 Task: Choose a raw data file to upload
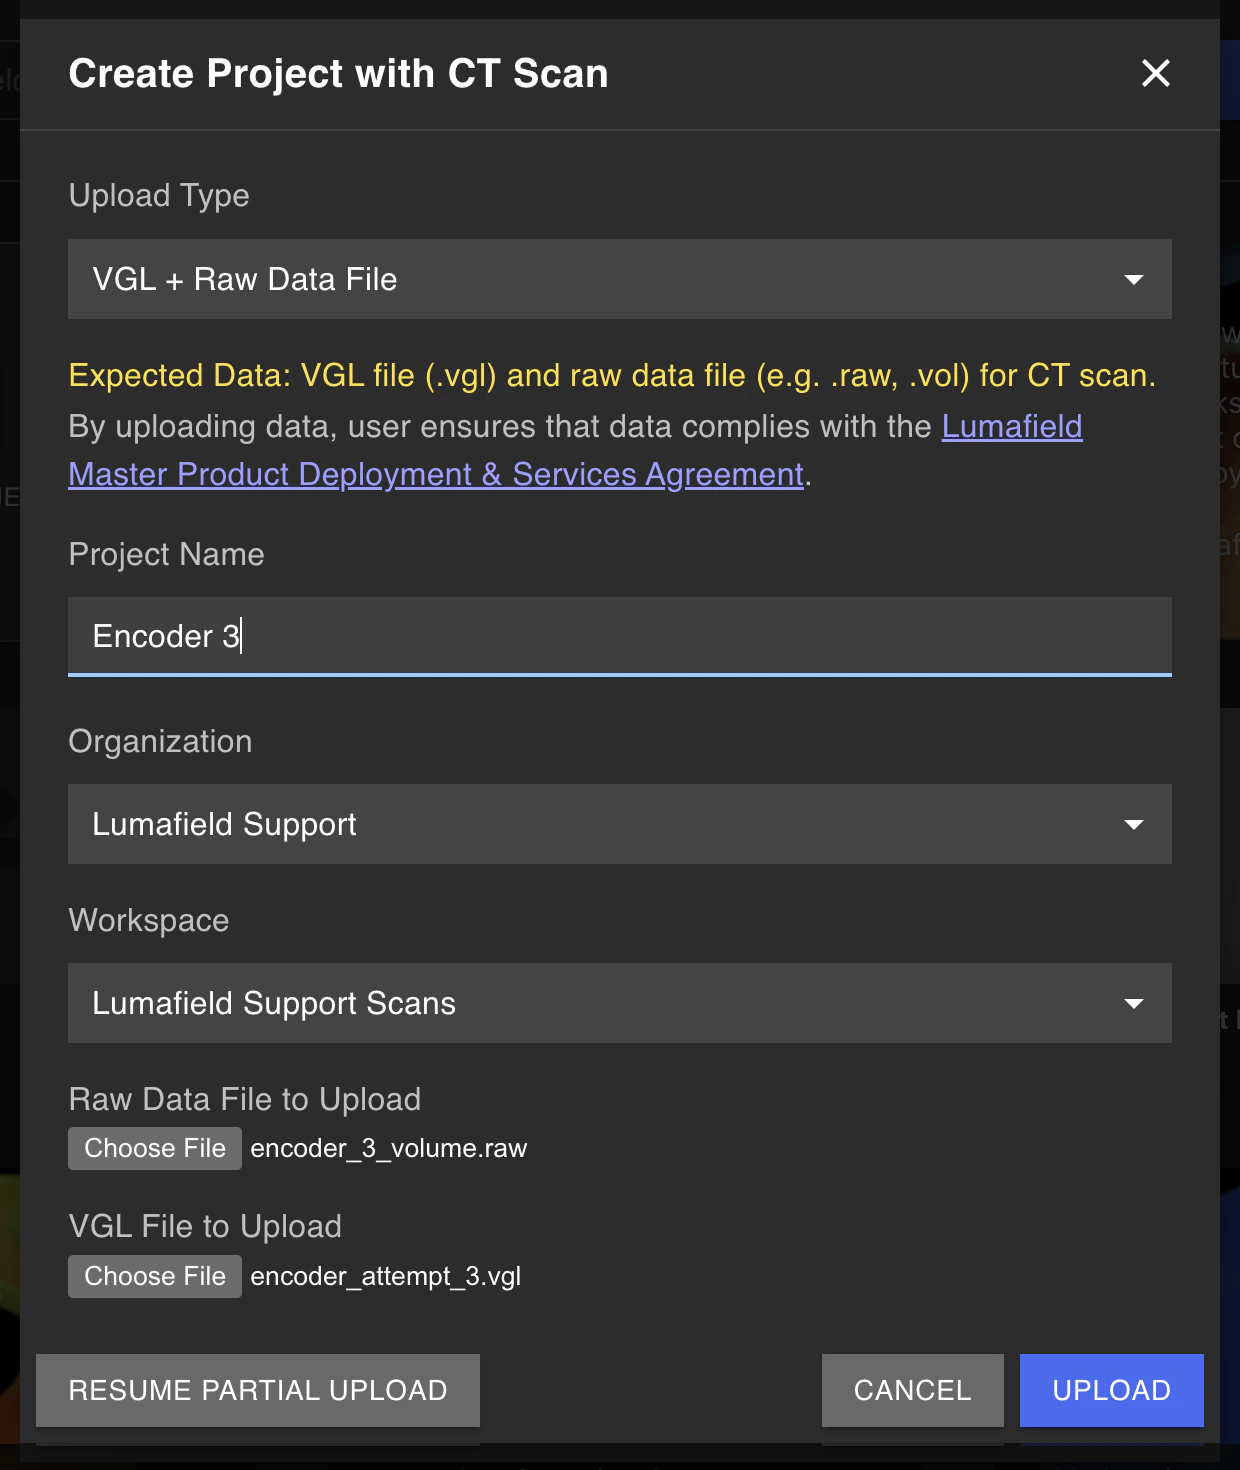tap(154, 1148)
